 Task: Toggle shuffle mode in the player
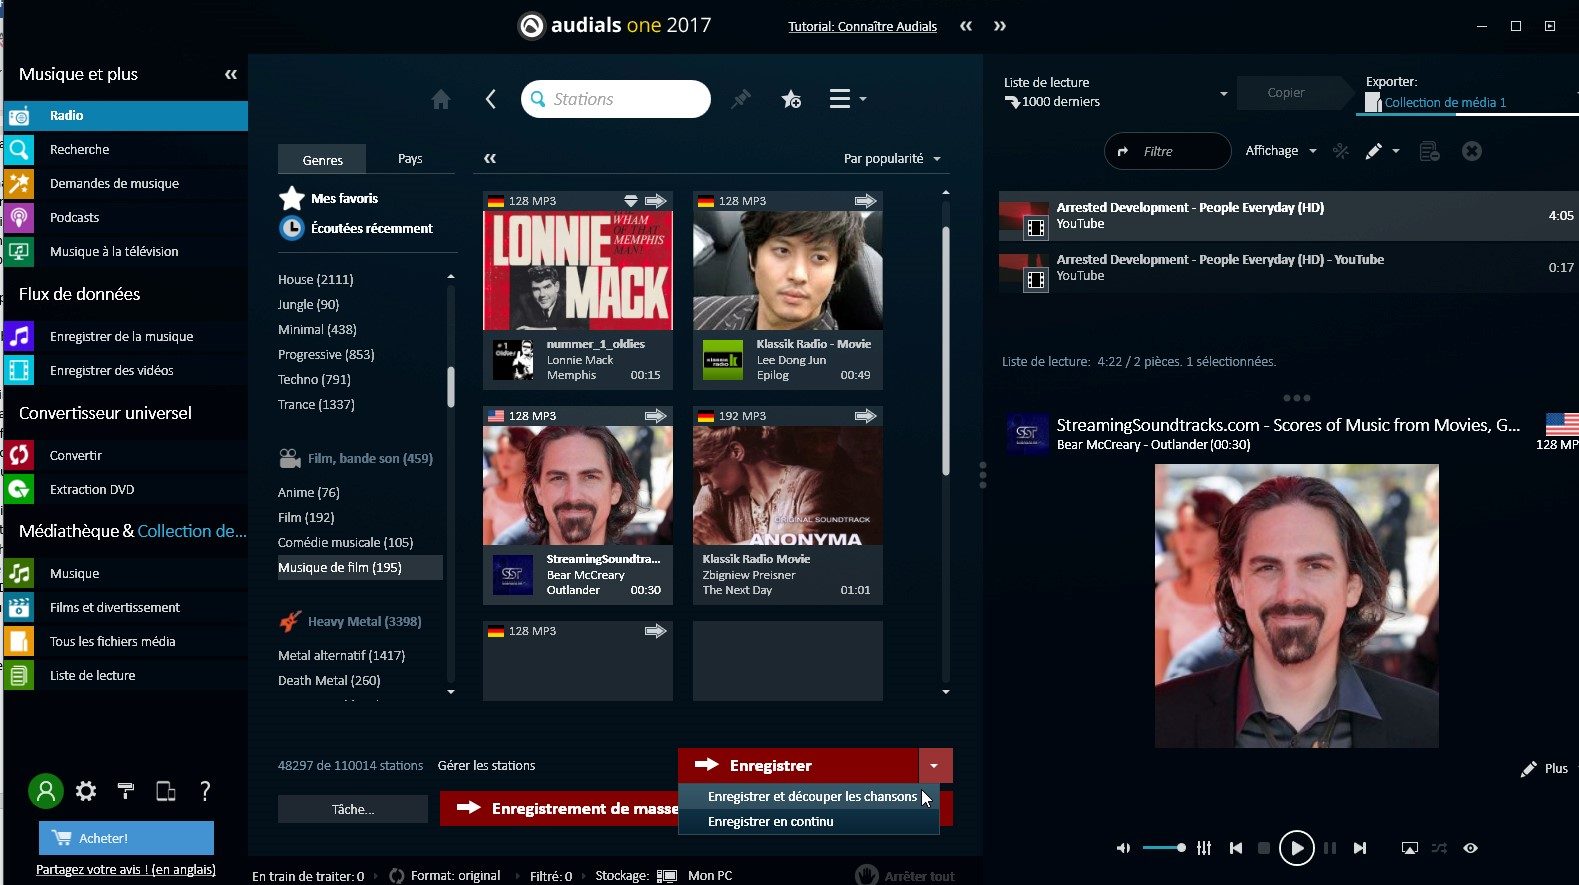pyautogui.click(x=1439, y=848)
